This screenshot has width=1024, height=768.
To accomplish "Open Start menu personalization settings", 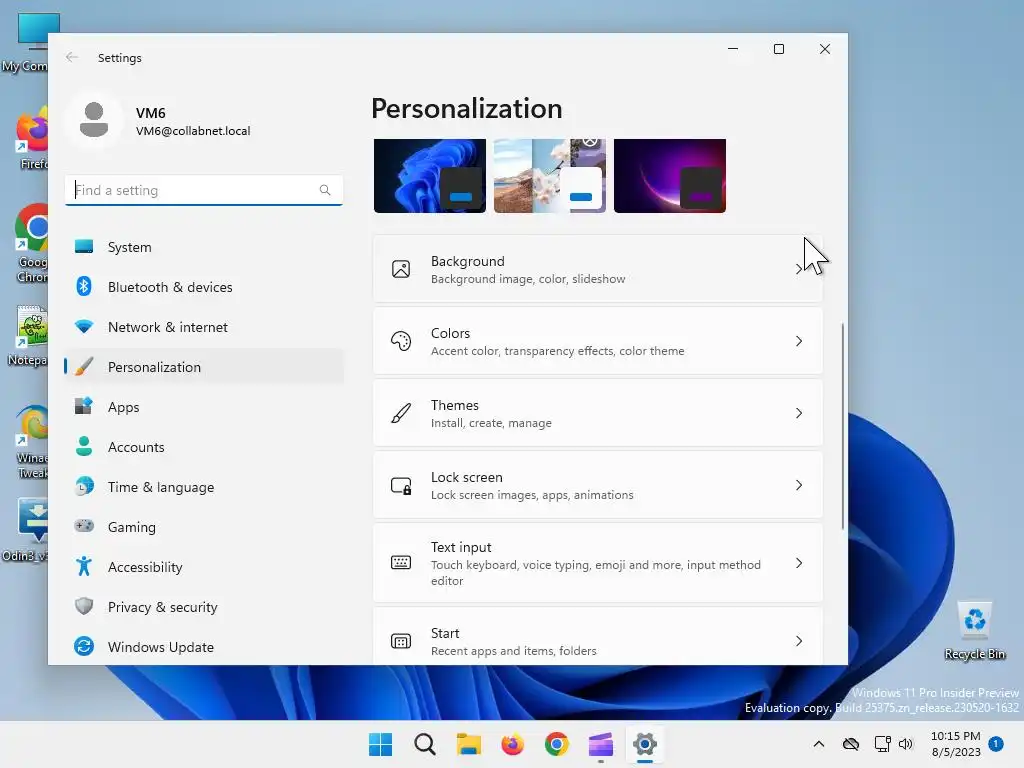I will [598, 637].
